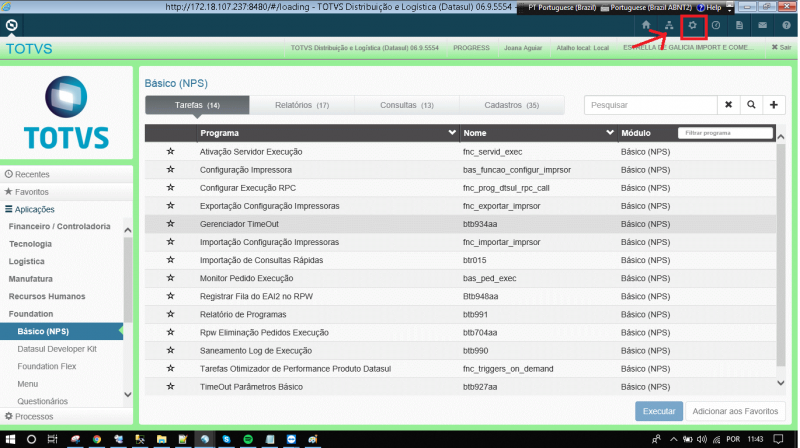Screen dimensions: 800x448
Task: Expand Financeiro / Controladoria in sidebar
Action: pos(59,226)
